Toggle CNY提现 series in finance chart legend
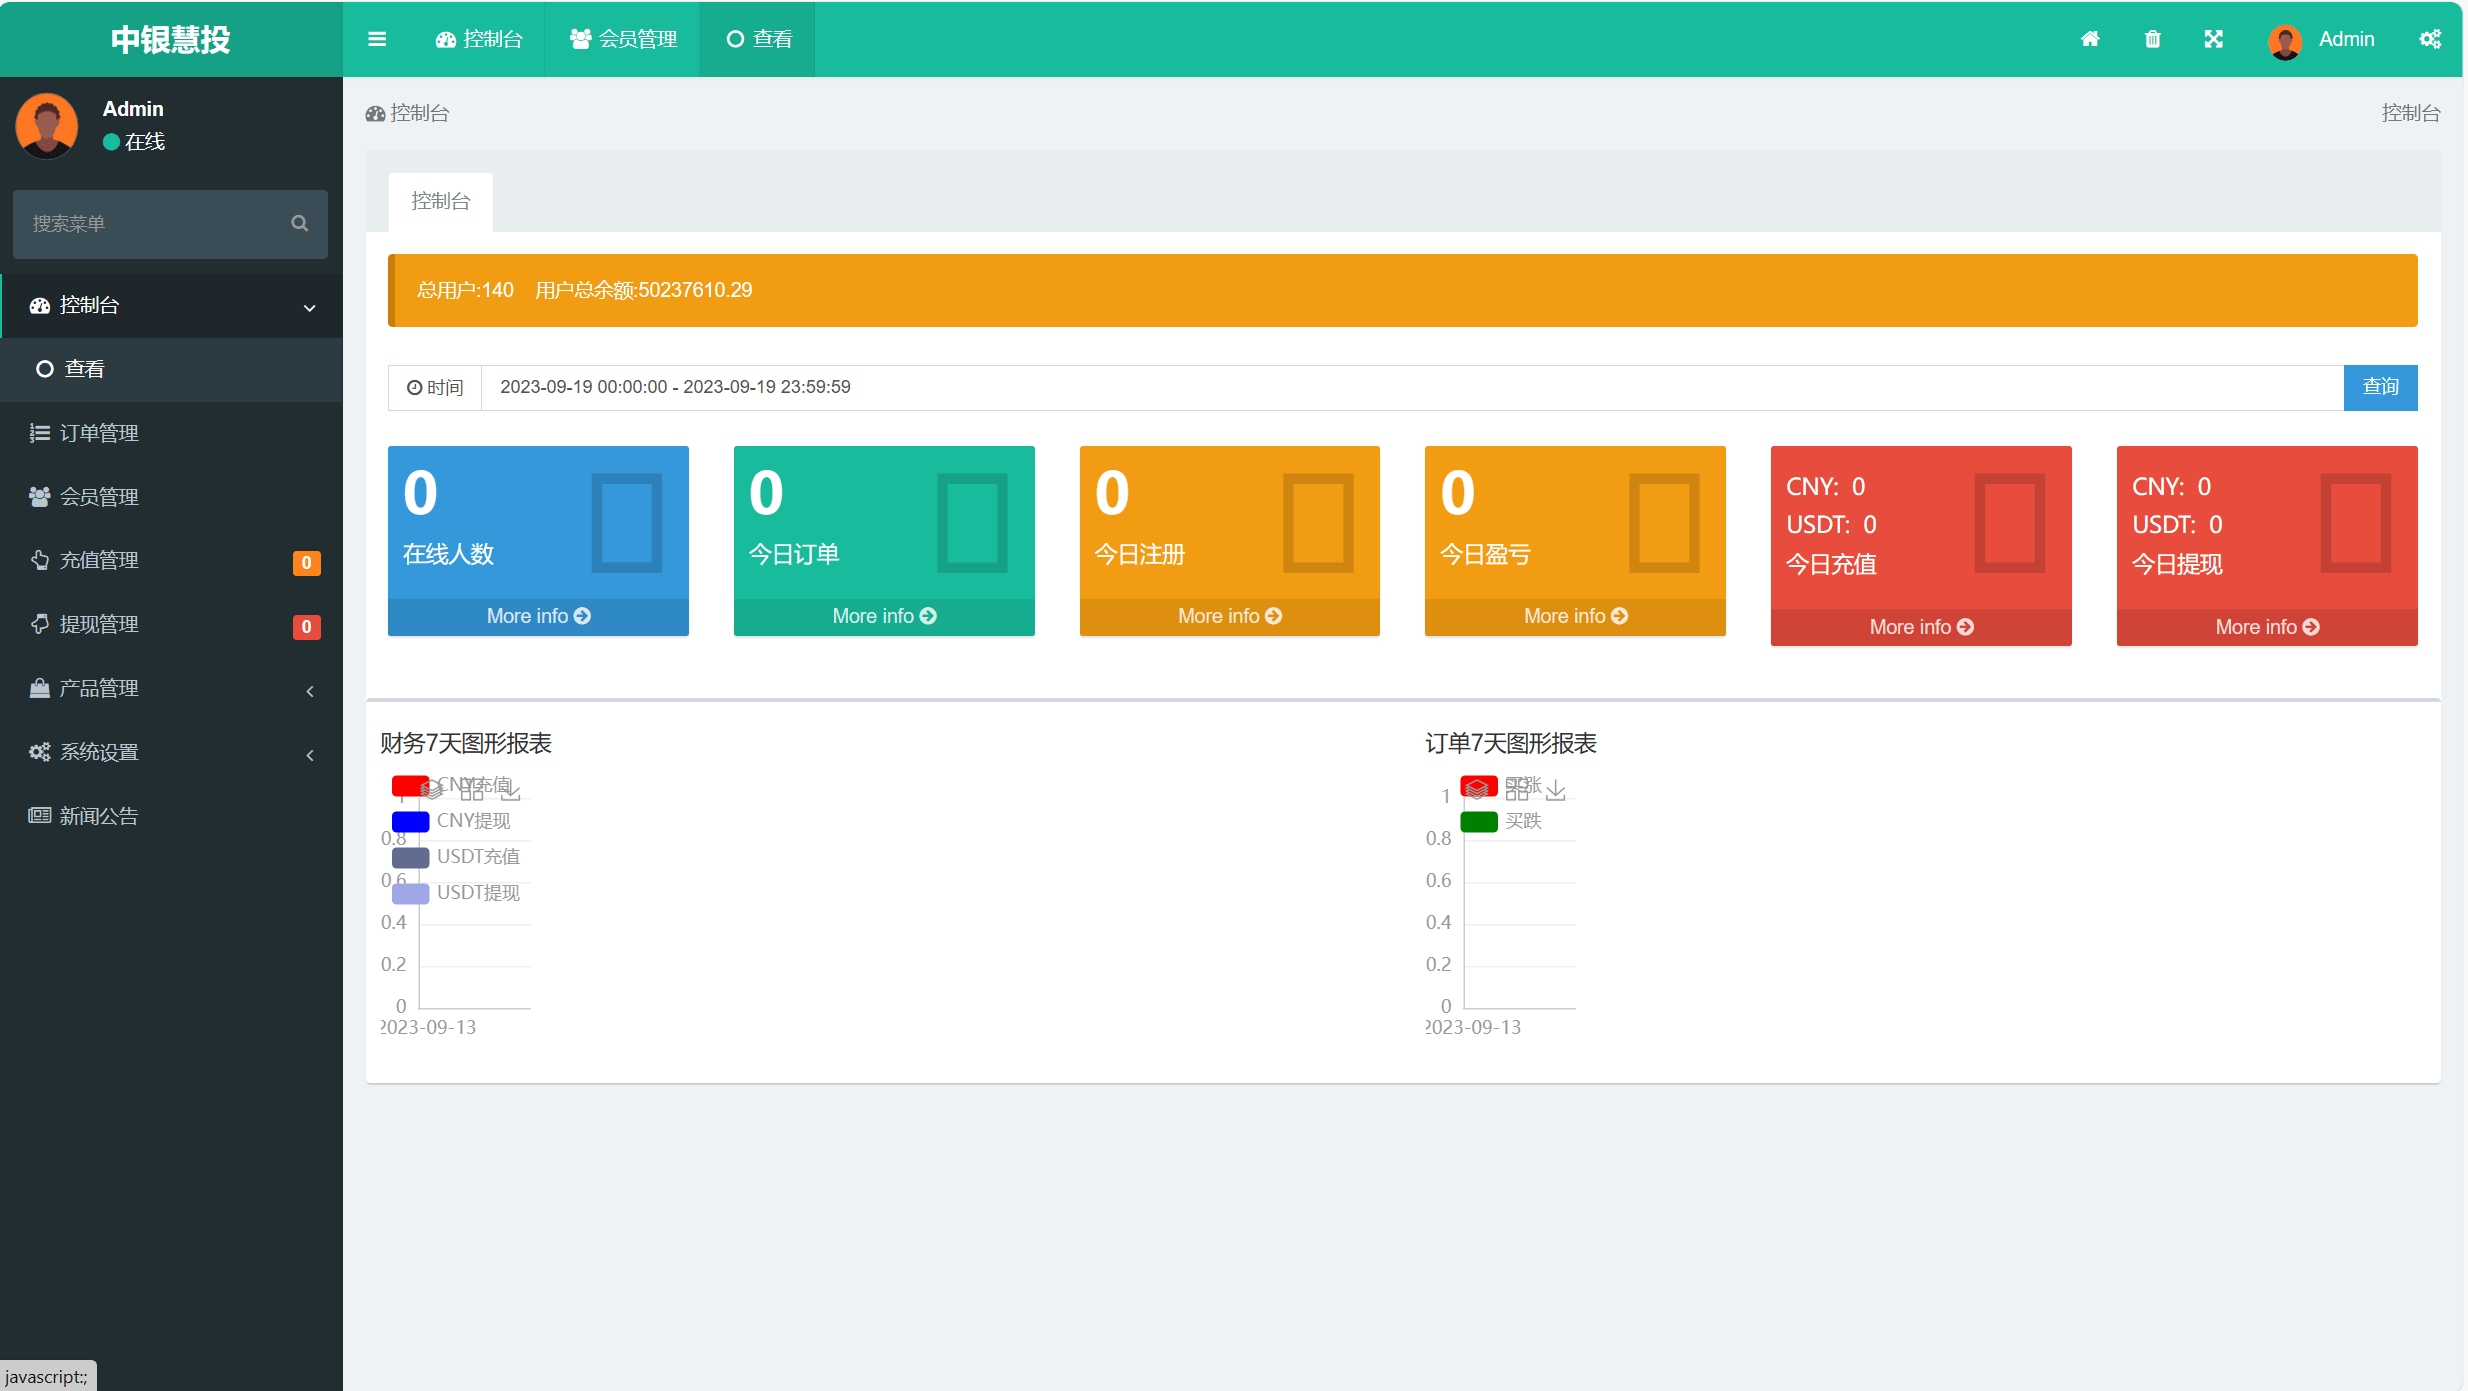This screenshot has height=1391, width=2468. [472, 821]
